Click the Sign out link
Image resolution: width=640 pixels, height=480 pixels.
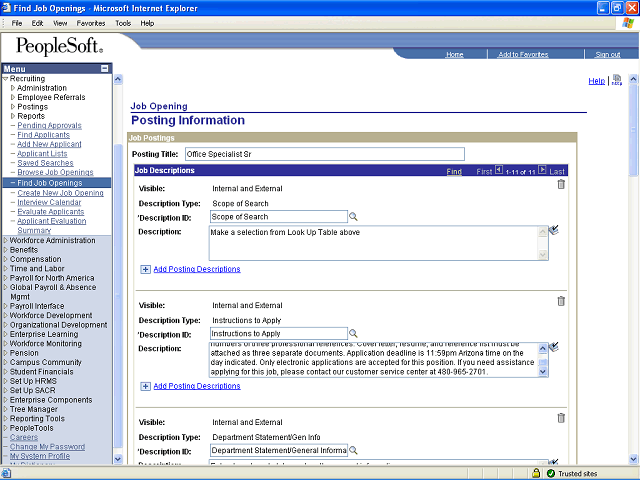point(607,54)
